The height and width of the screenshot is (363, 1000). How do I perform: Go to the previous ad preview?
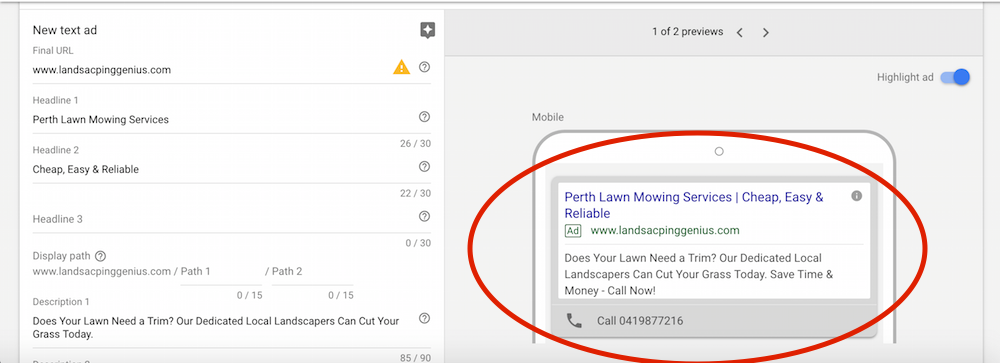(740, 32)
